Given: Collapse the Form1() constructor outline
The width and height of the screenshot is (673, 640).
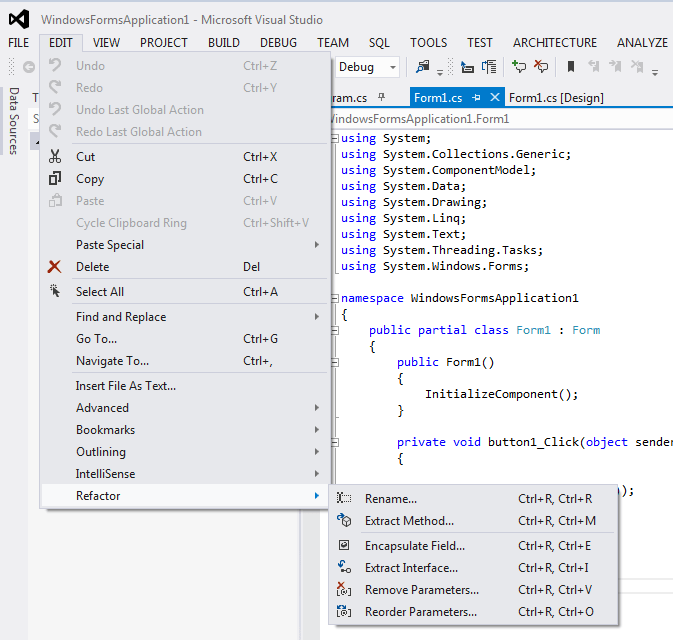Looking at the screenshot, I should tap(335, 362).
